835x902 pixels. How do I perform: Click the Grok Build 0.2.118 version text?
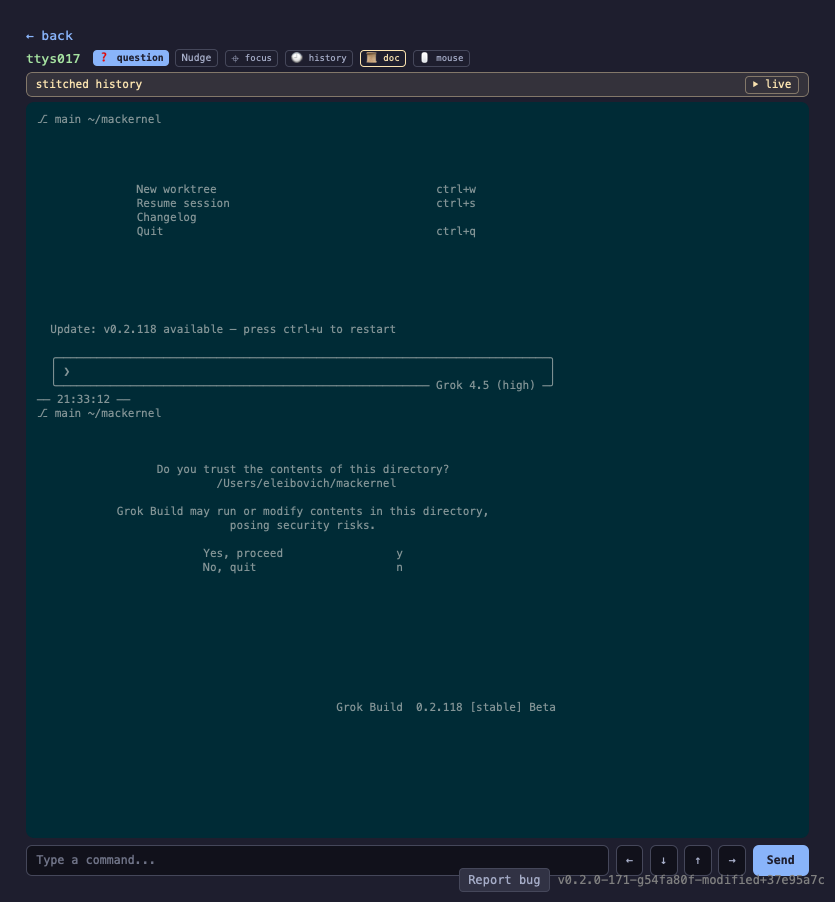click(446, 707)
